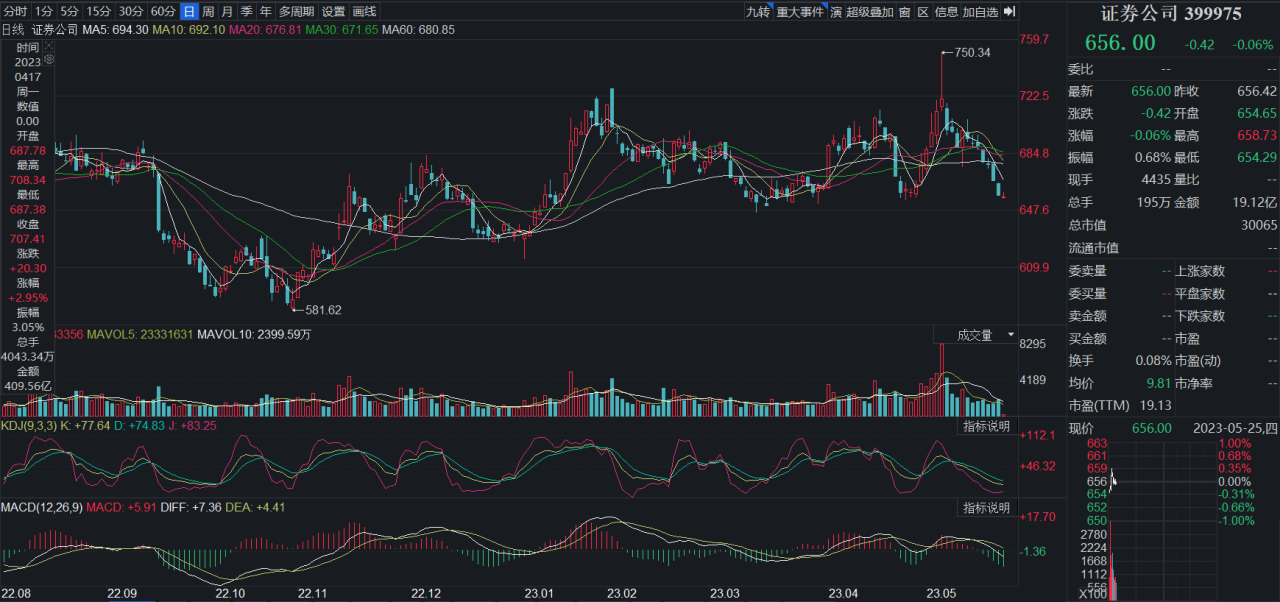Click the 581.62 low price marker
The width and height of the screenshot is (1280, 602).
tap(323, 310)
